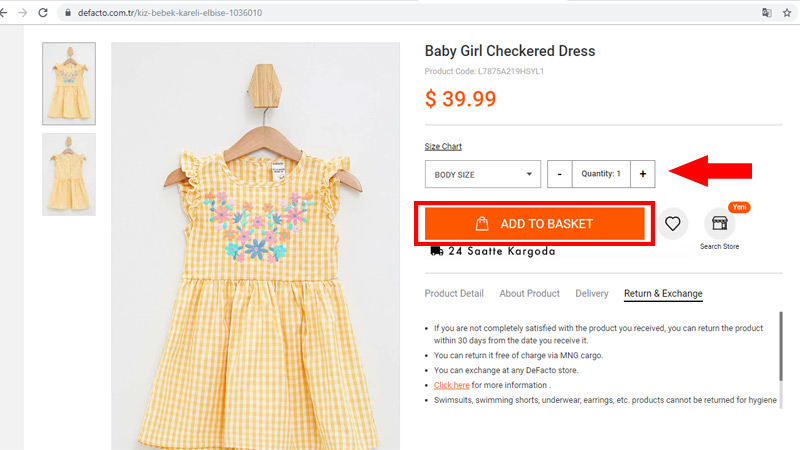View site lock security info
800x450 pixels.
pyautogui.click(x=68, y=13)
